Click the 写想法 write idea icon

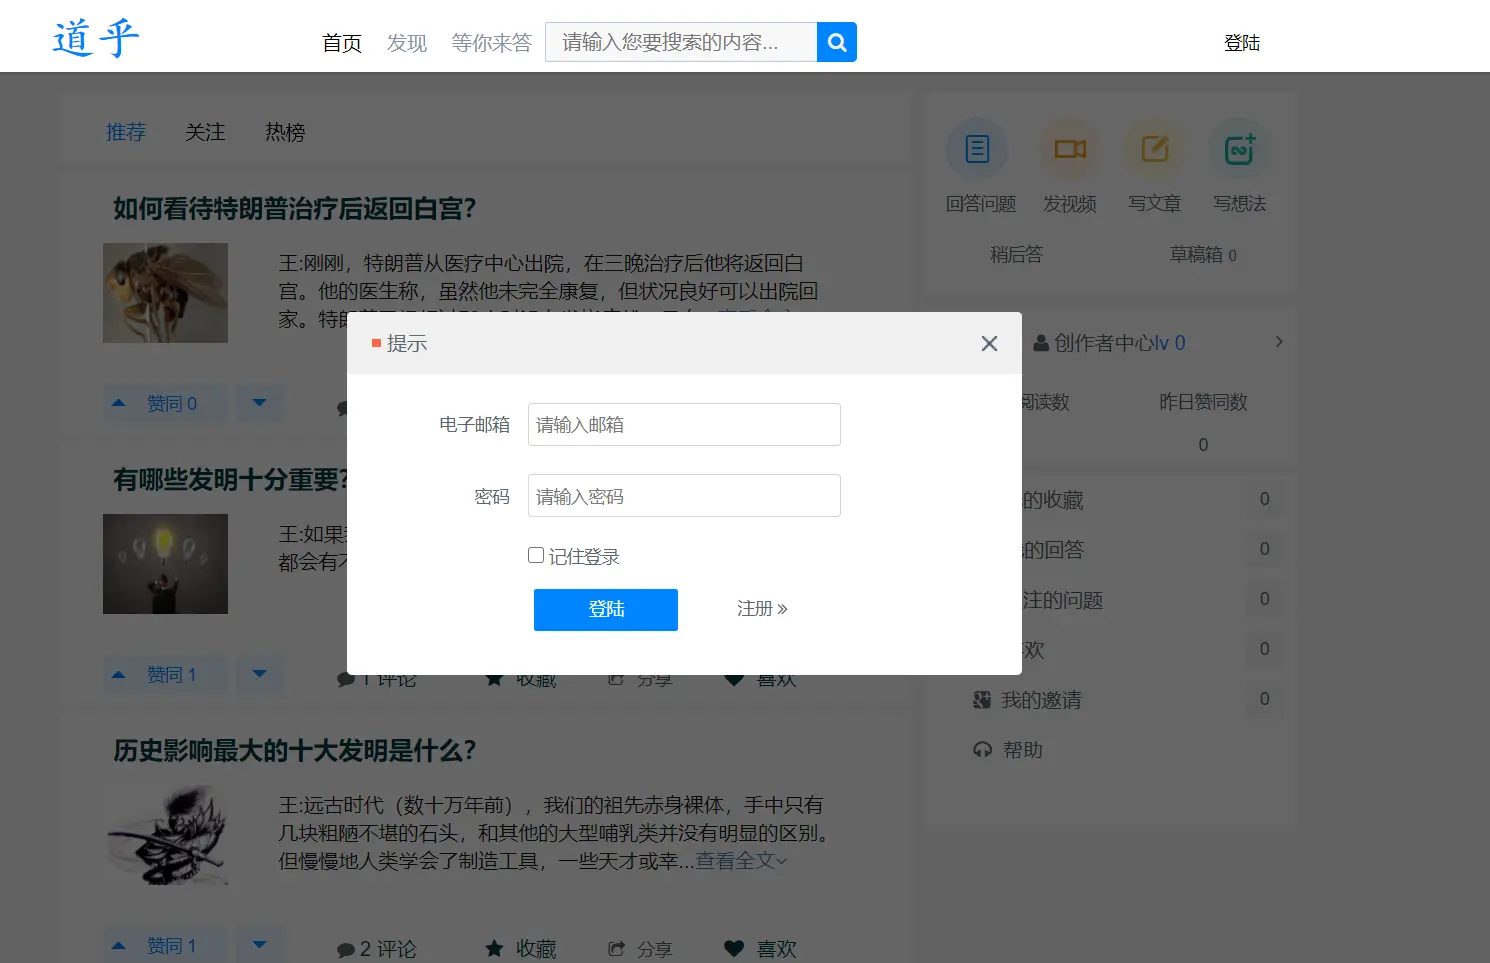point(1239,148)
